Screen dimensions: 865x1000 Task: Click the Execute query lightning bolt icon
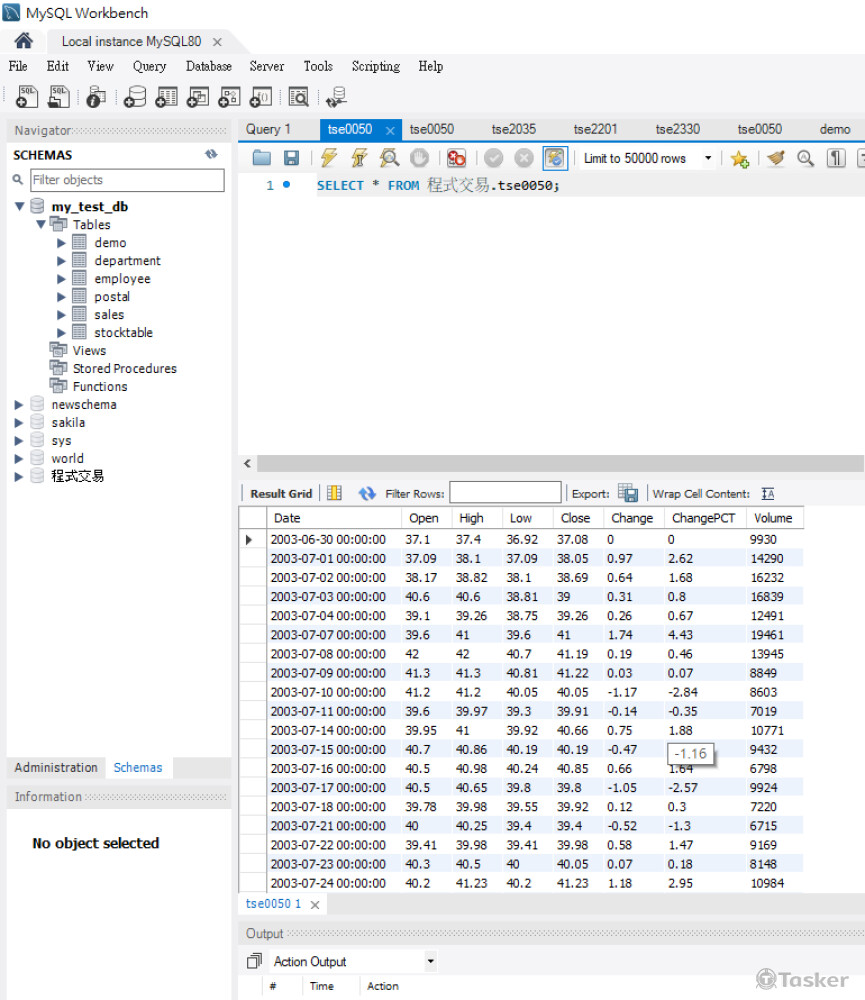pyautogui.click(x=328, y=158)
